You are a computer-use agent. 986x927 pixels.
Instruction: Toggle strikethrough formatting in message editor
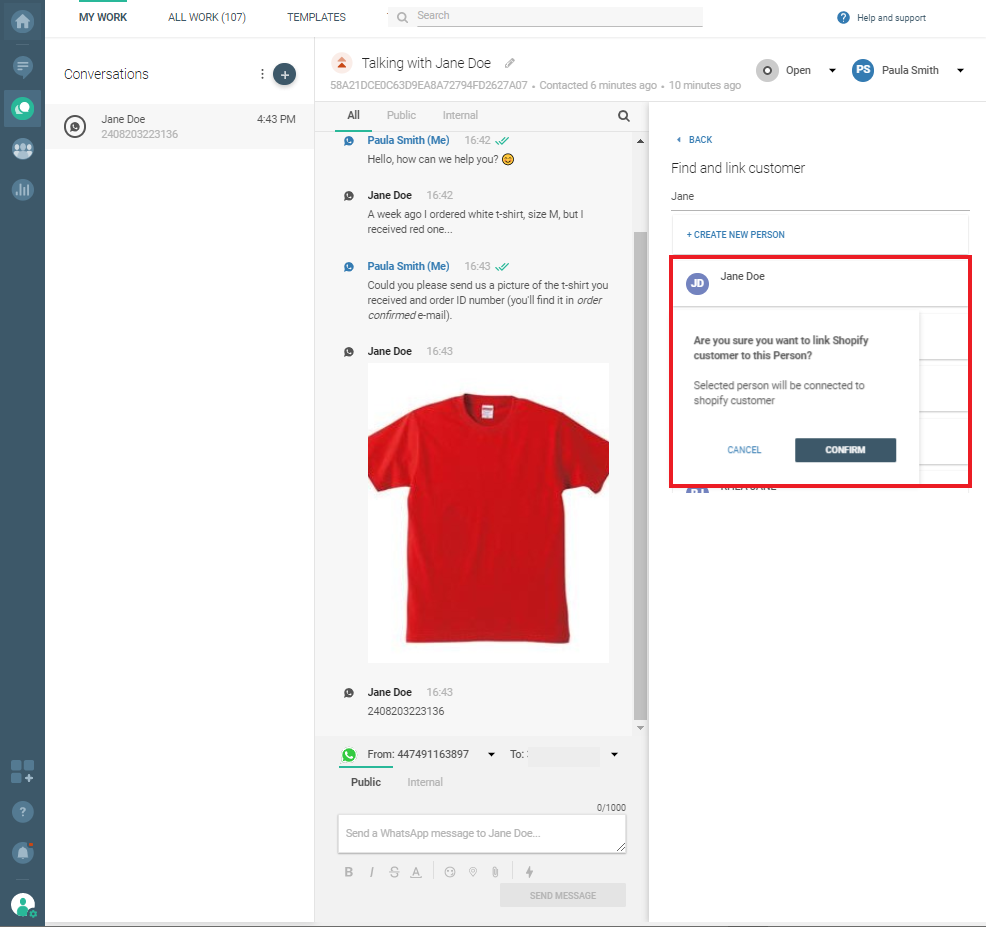[393, 872]
